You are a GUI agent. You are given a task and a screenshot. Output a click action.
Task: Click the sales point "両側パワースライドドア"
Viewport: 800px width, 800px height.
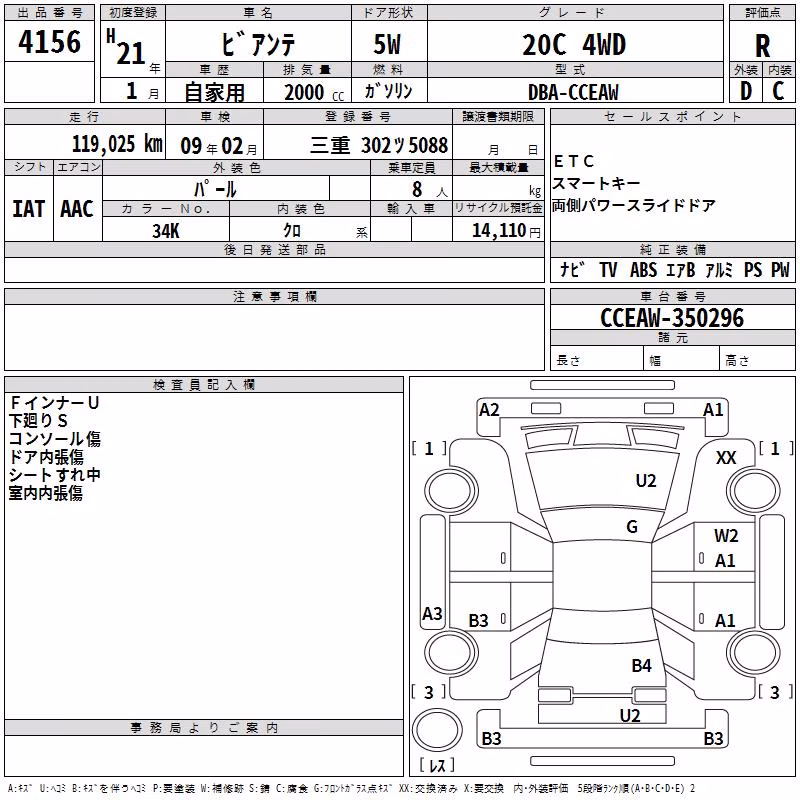tap(634, 205)
